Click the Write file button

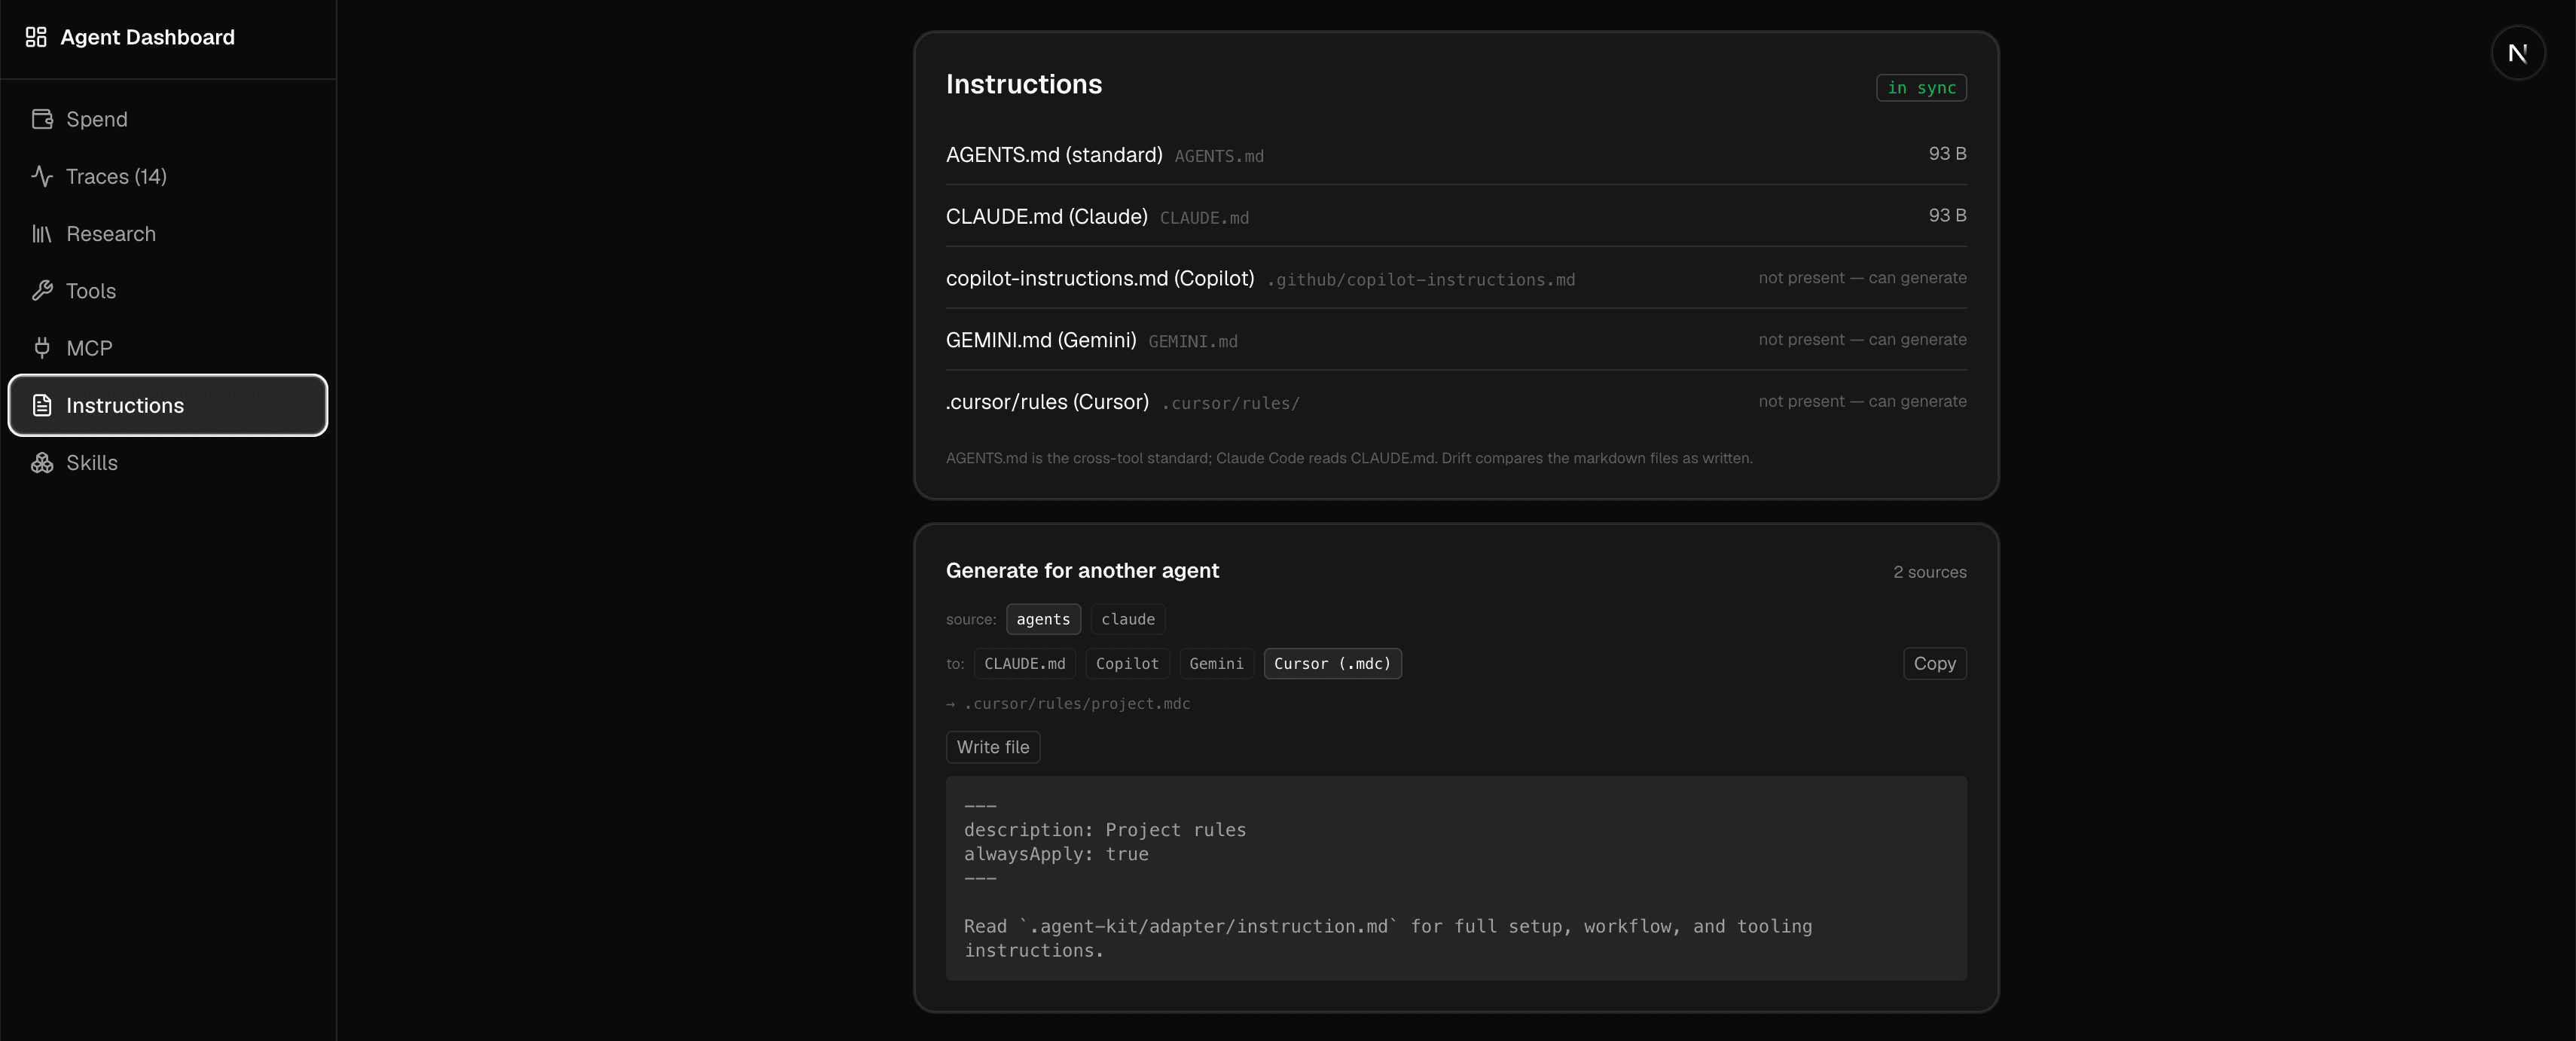point(993,747)
